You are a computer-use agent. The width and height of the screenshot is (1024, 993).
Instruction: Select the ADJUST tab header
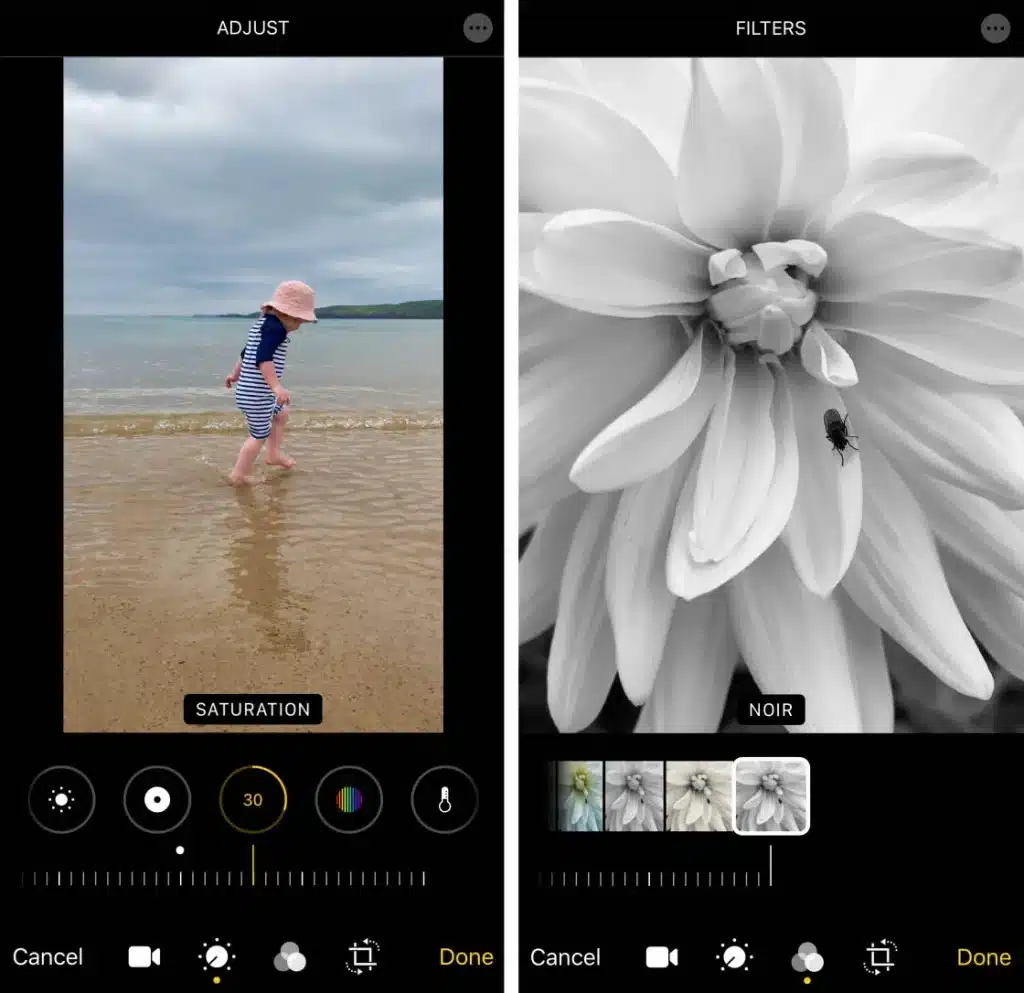pos(252,28)
